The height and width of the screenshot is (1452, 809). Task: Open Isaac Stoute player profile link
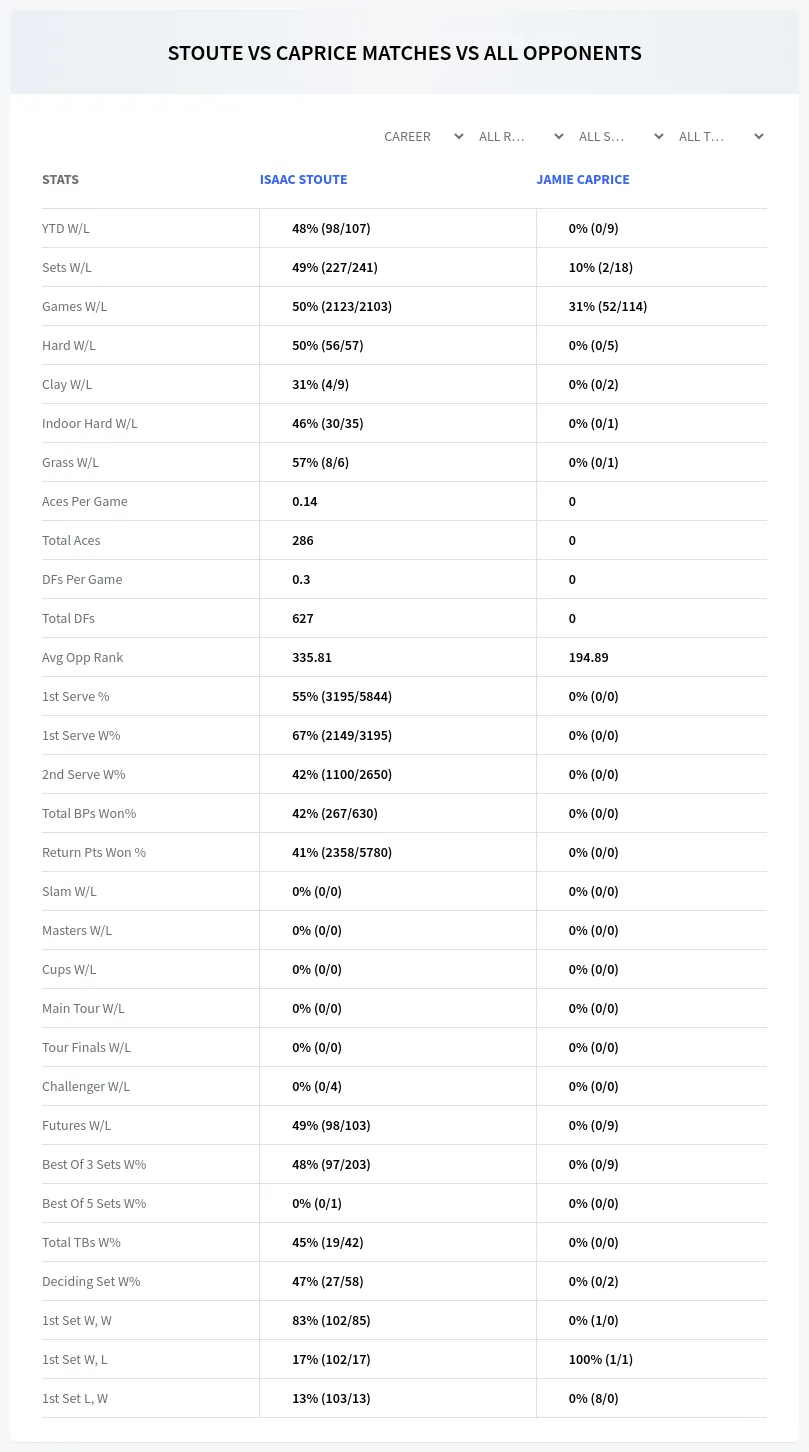point(303,180)
